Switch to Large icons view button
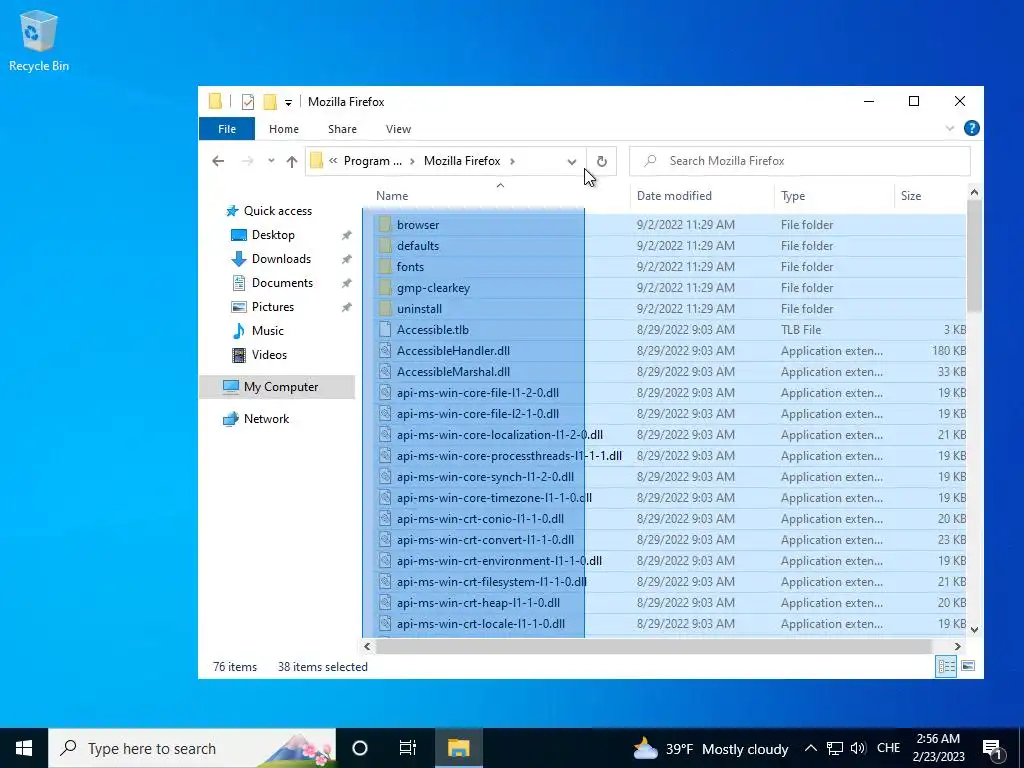The image size is (1024, 768). (x=968, y=667)
